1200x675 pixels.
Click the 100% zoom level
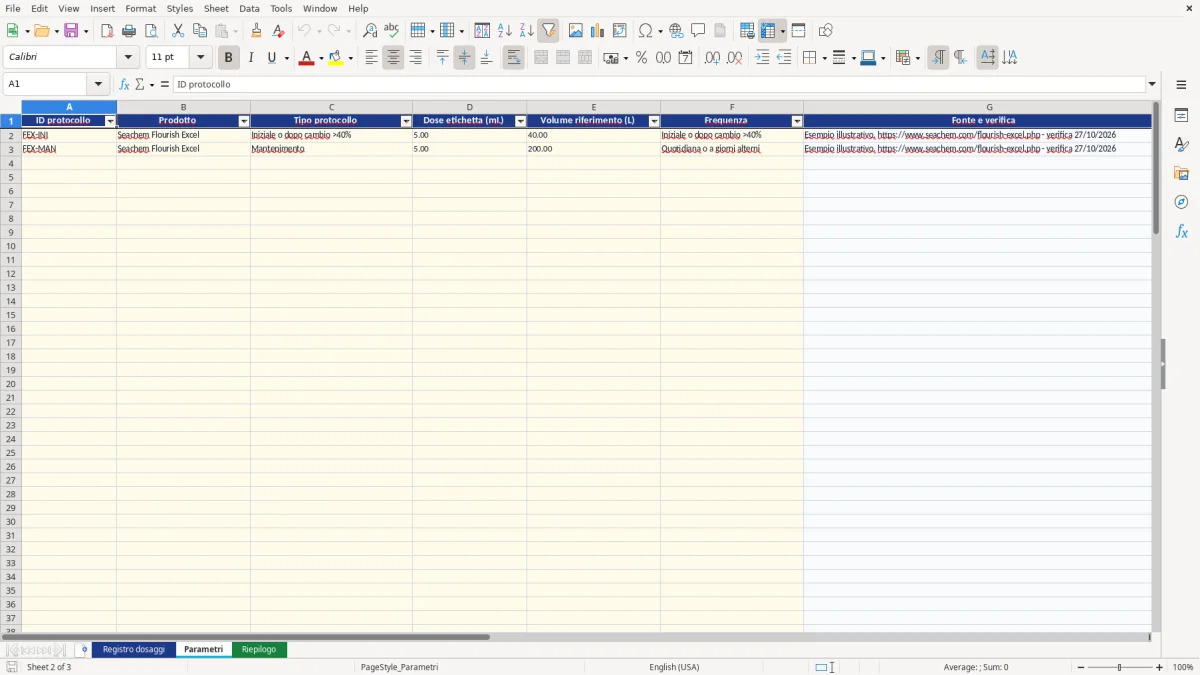click(1183, 667)
